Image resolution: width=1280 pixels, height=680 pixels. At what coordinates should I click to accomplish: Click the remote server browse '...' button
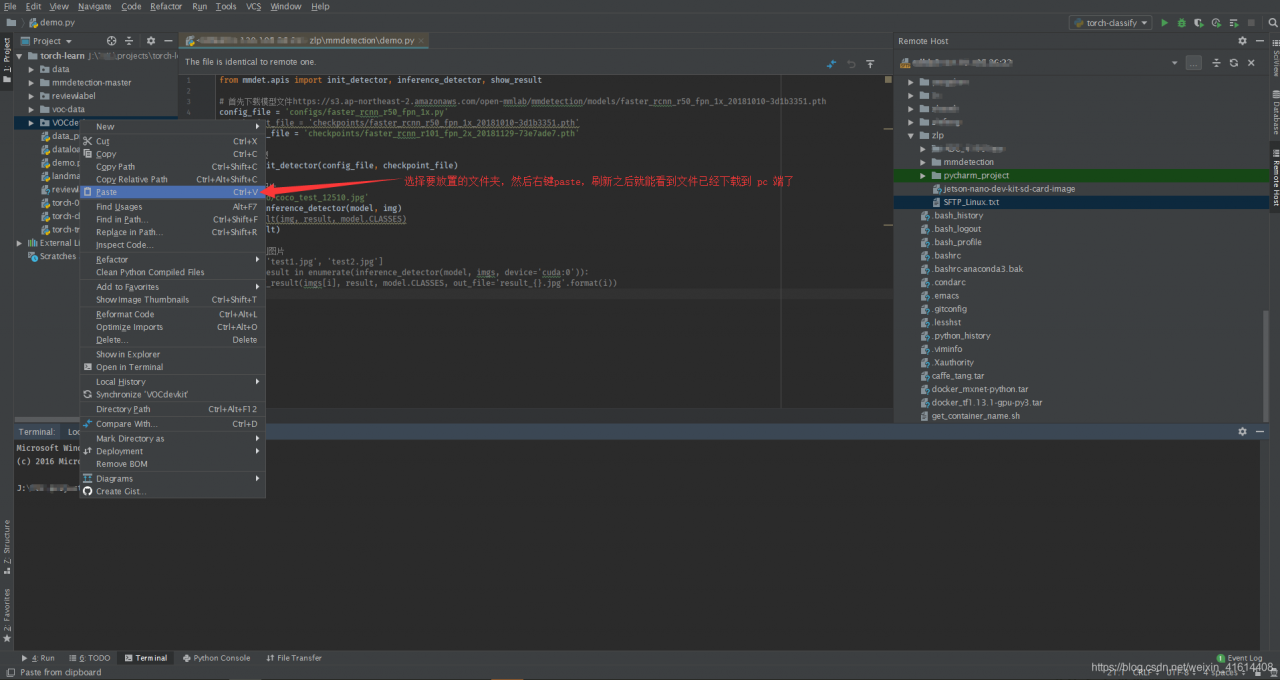[x=1194, y=62]
